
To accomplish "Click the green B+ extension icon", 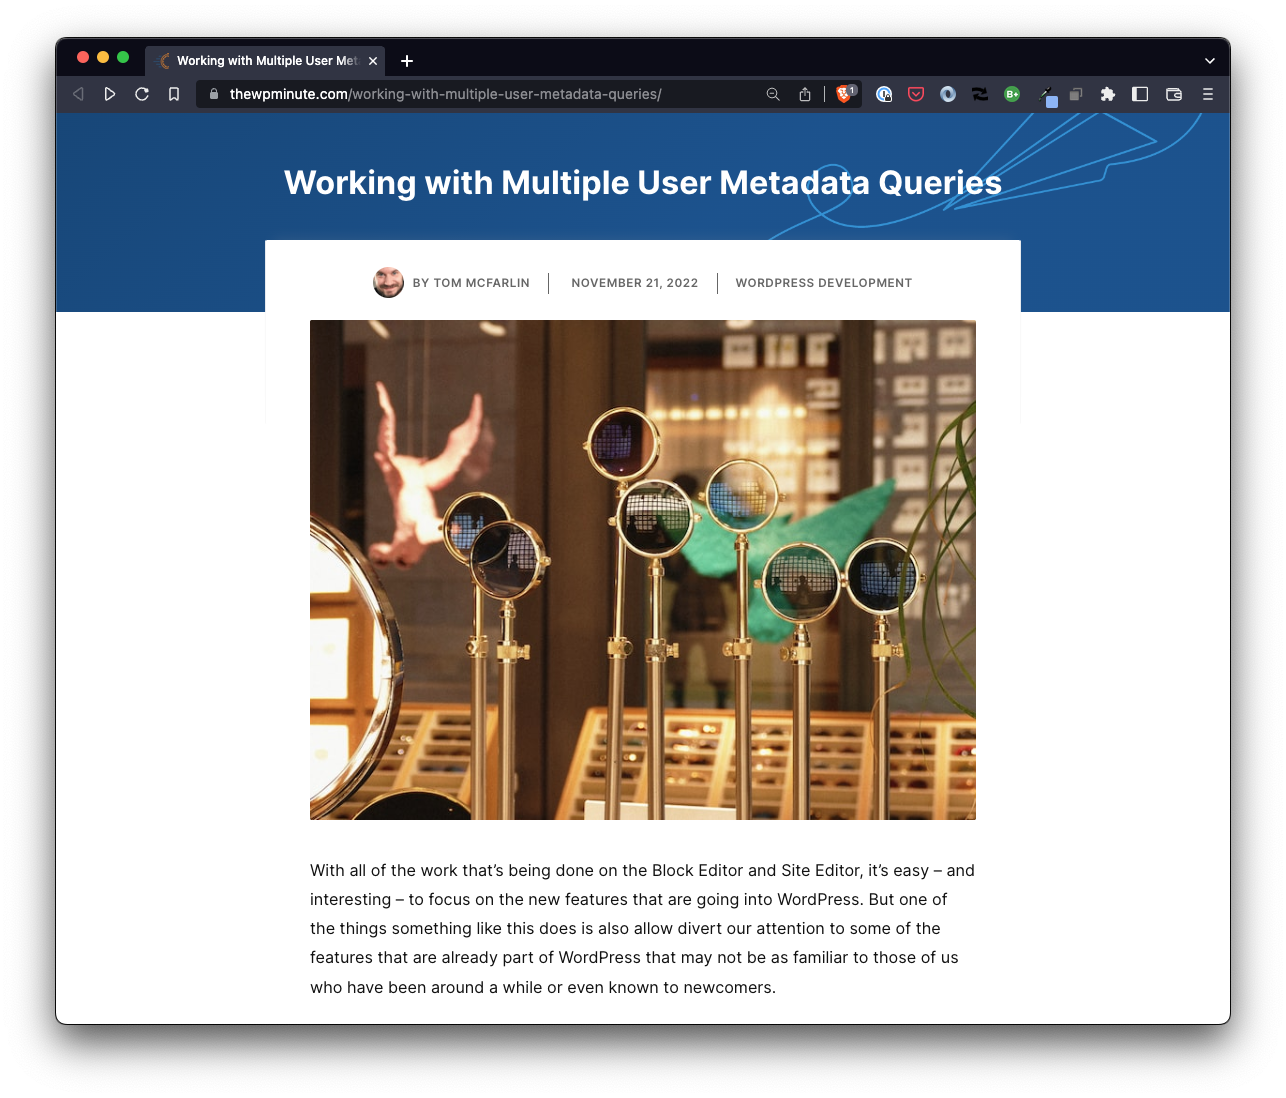I will coord(1012,94).
